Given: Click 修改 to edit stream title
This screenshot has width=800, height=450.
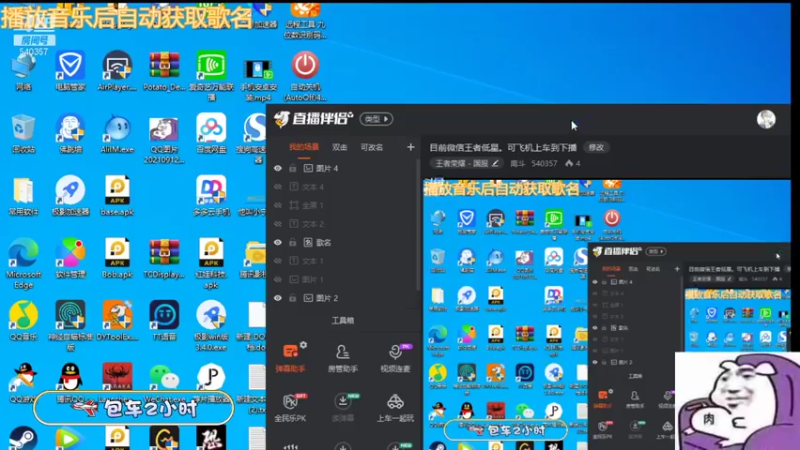Looking at the screenshot, I should pyautogui.click(x=596, y=147).
